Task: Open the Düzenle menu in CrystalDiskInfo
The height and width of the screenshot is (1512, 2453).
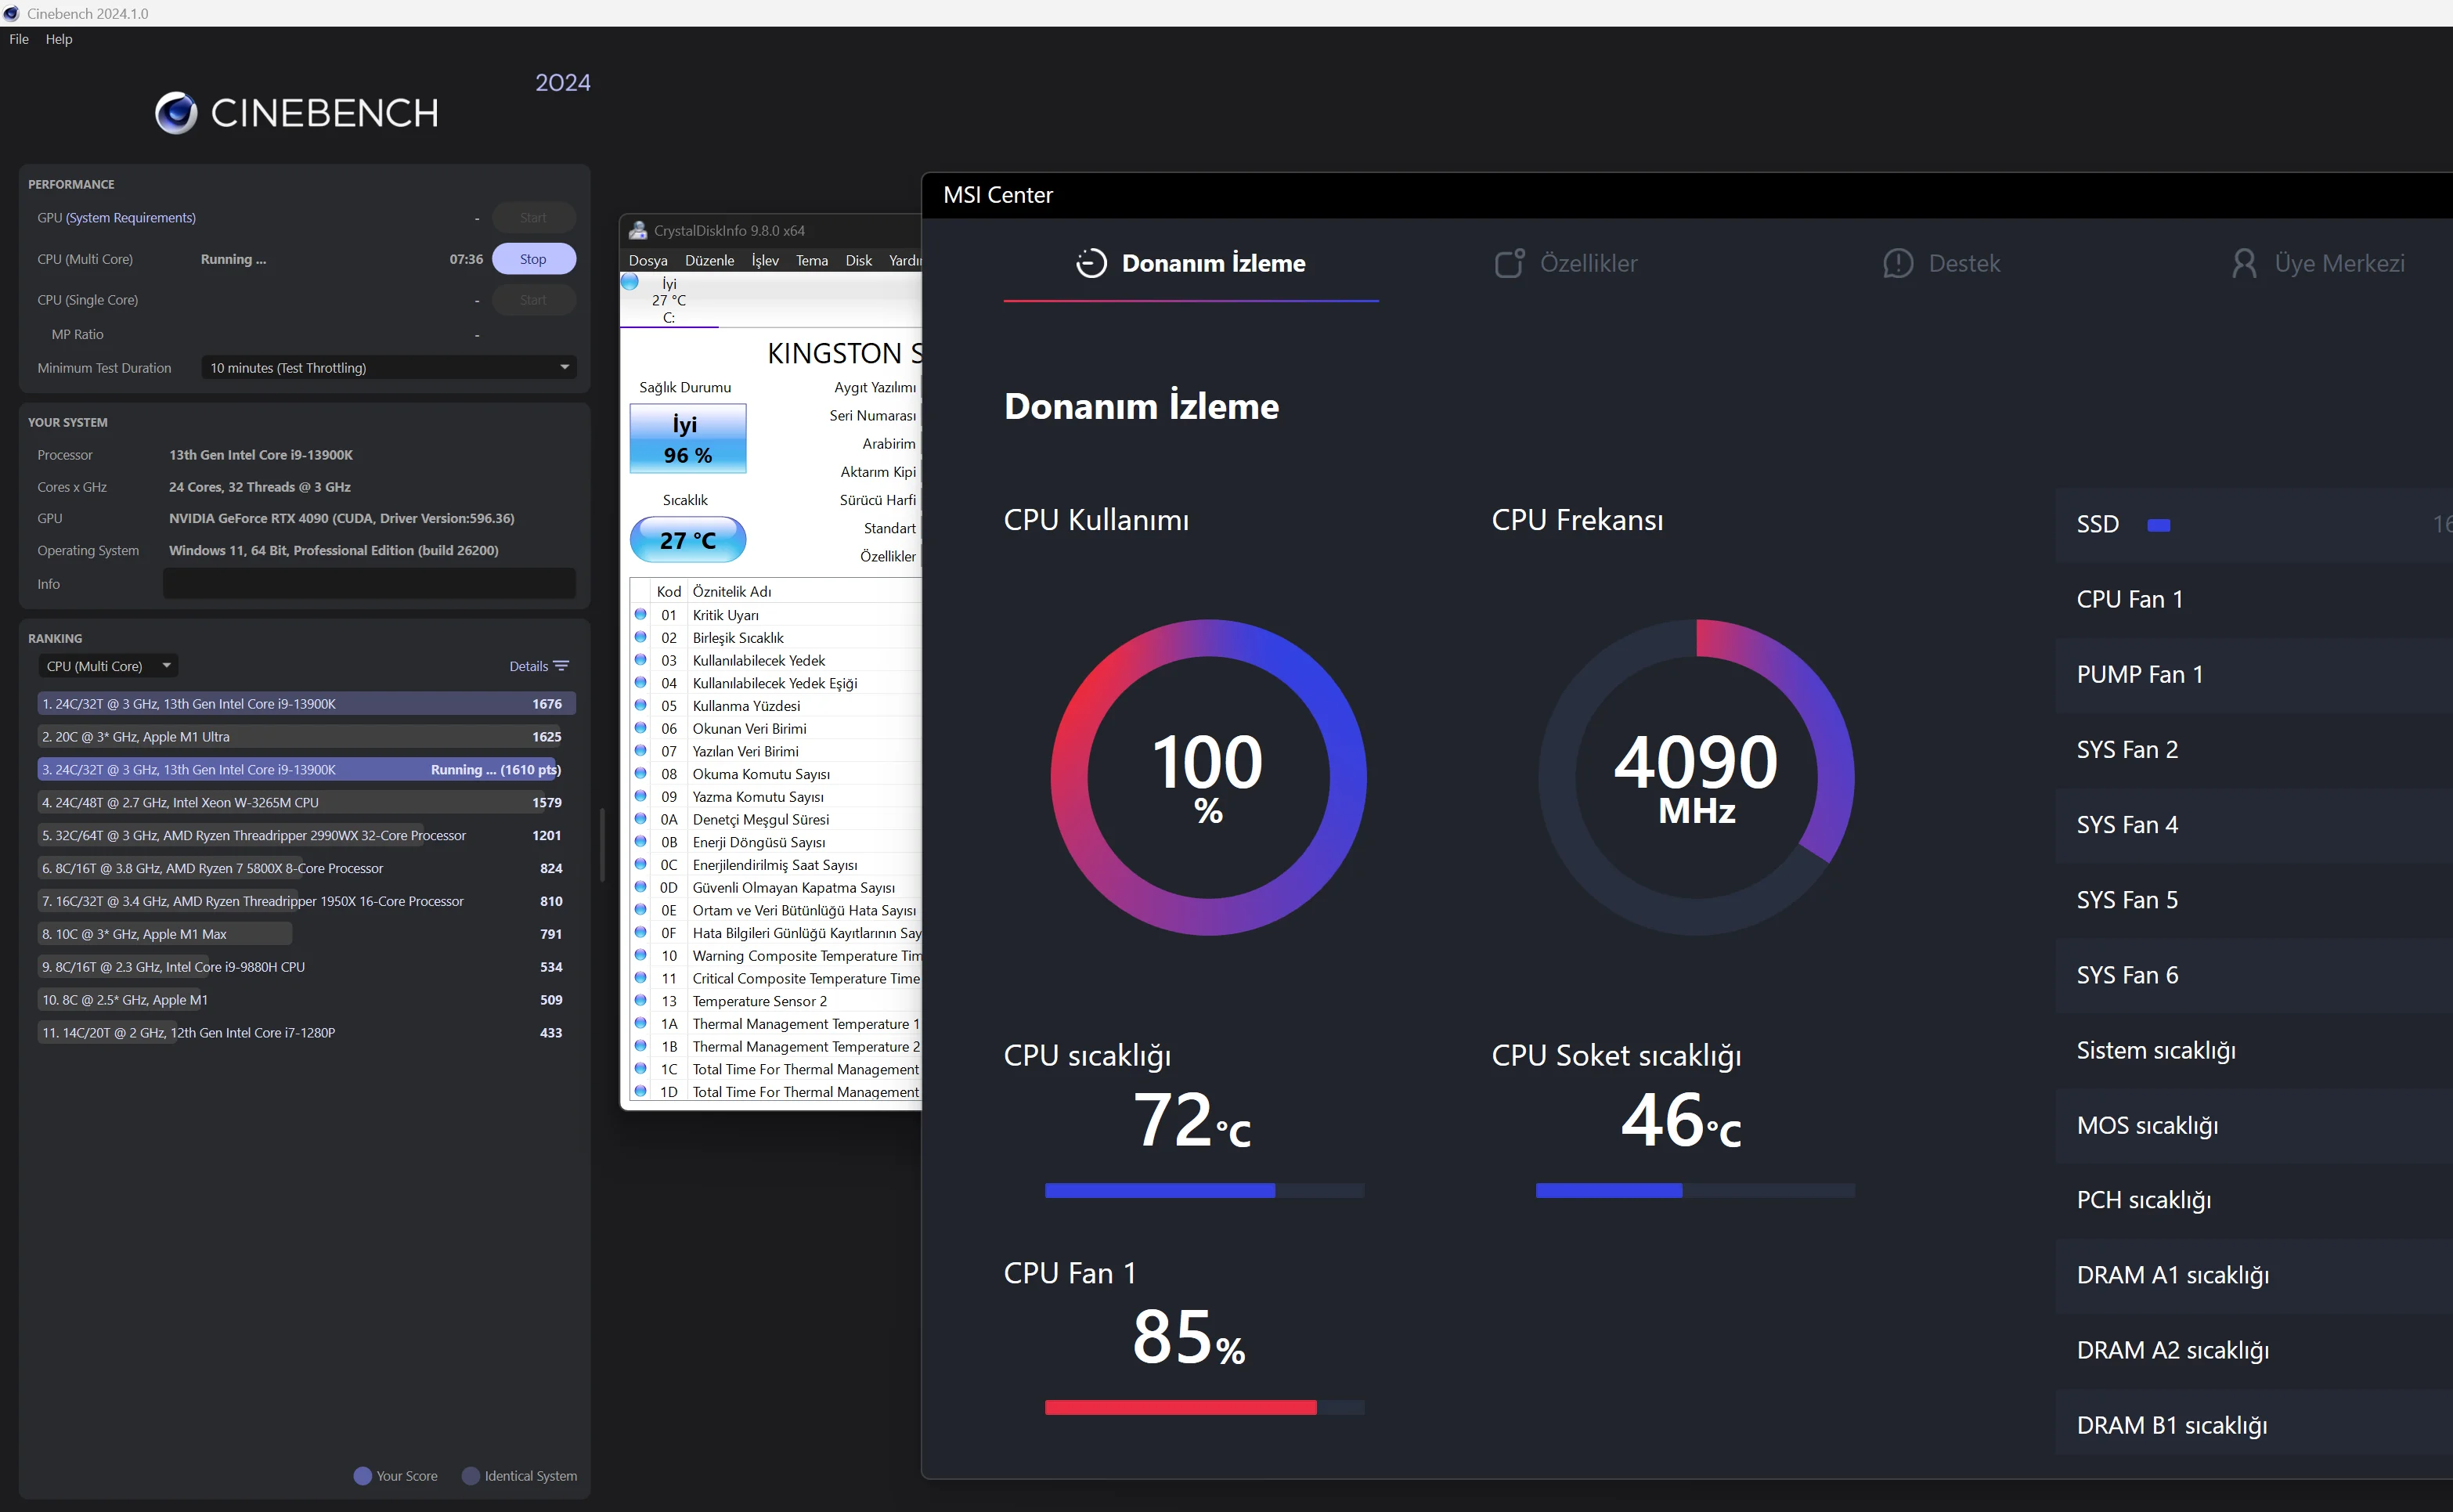Action: coord(710,260)
